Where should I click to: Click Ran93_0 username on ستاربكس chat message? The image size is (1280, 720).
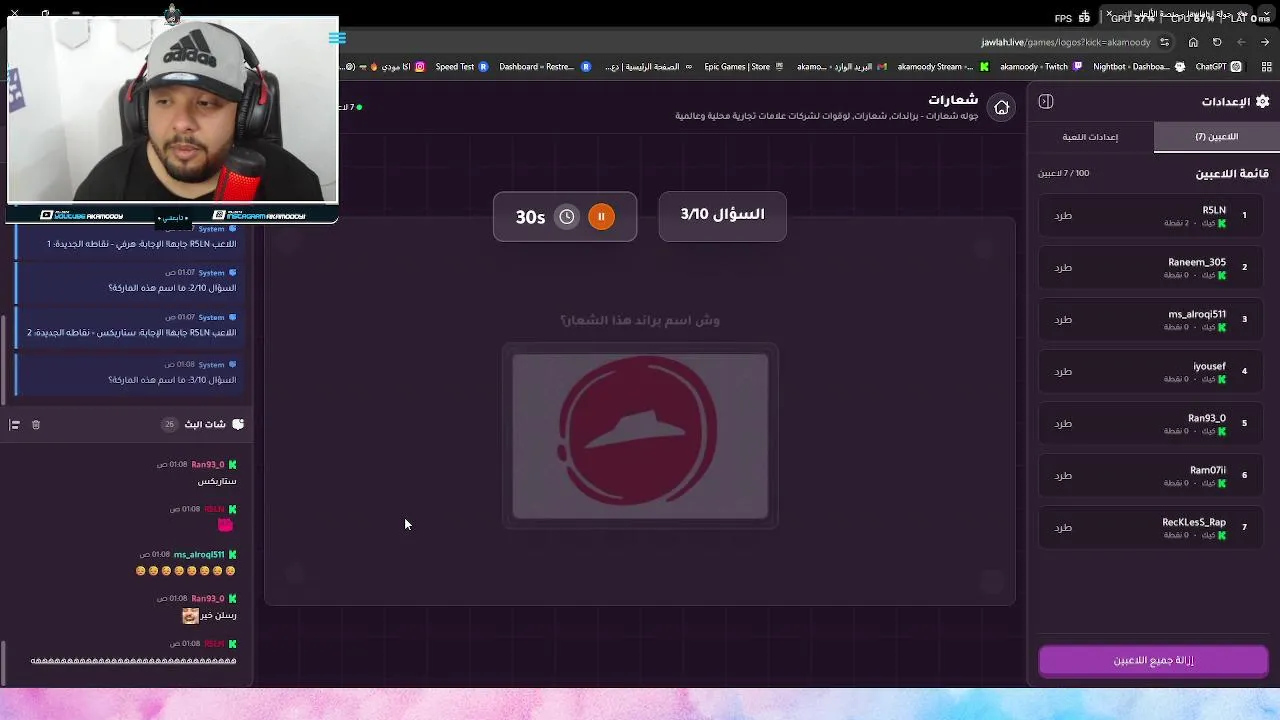[208, 465]
